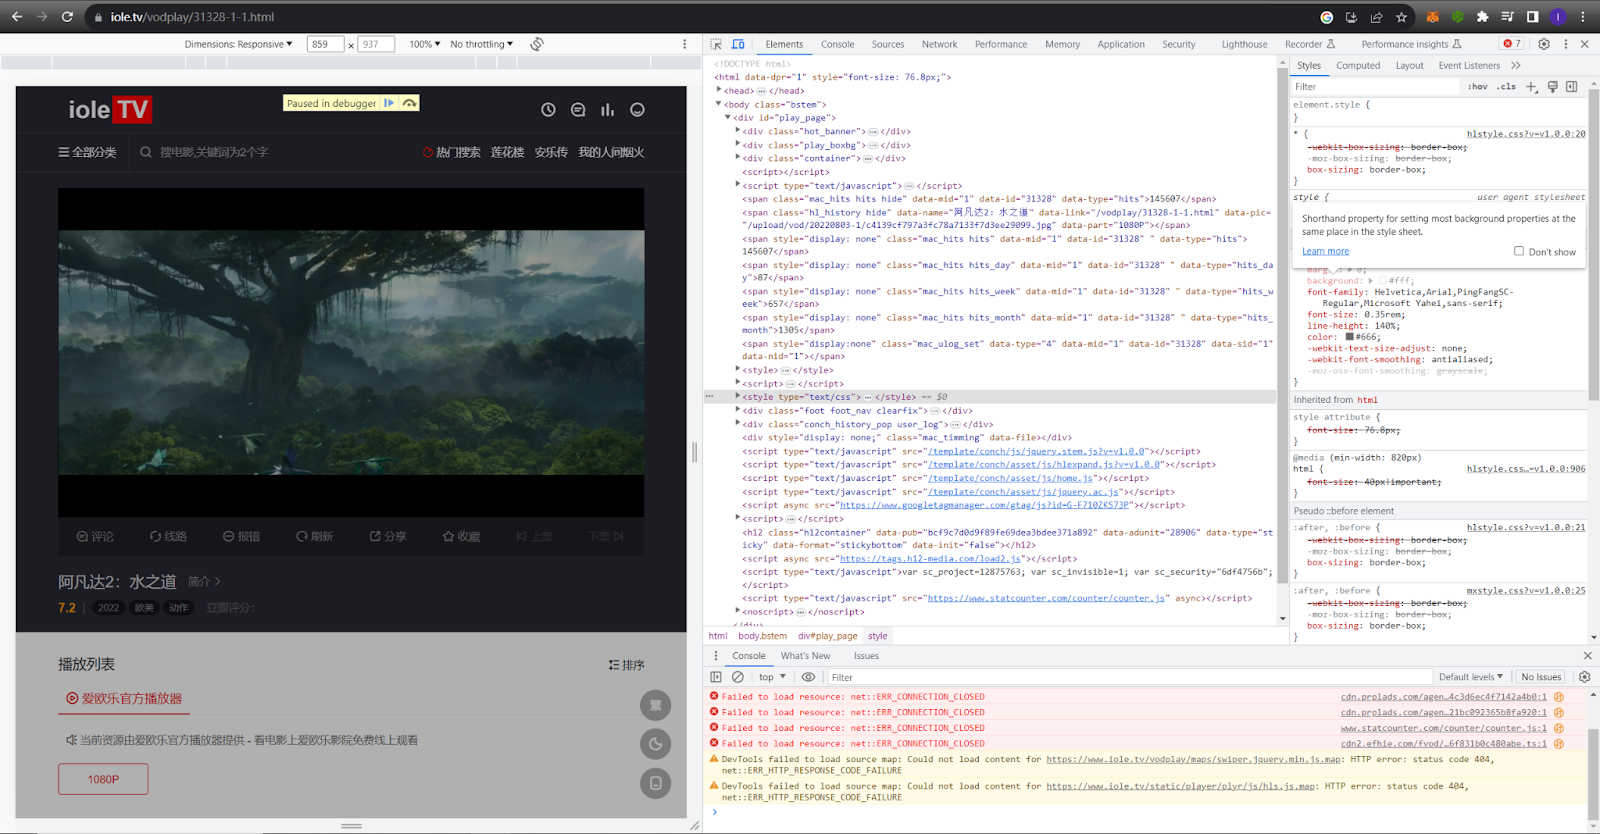Click the #666 color swatch

(x=1350, y=337)
